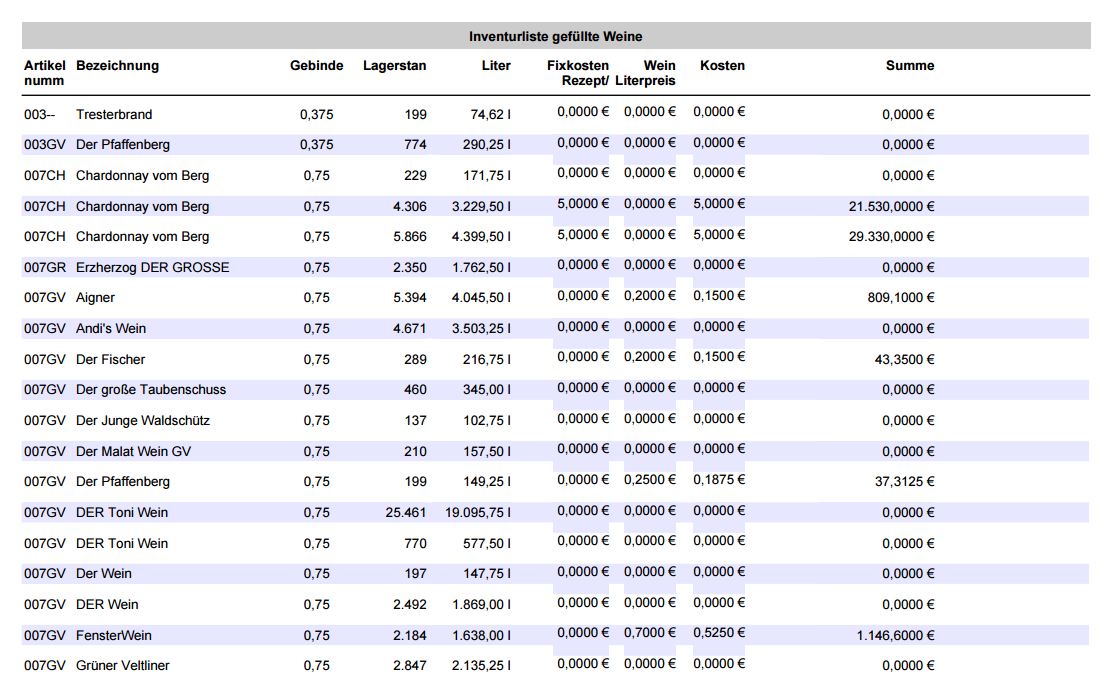Select liter price '0,7000 €'
The width and height of the screenshot is (1106, 686).
click(x=650, y=633)
